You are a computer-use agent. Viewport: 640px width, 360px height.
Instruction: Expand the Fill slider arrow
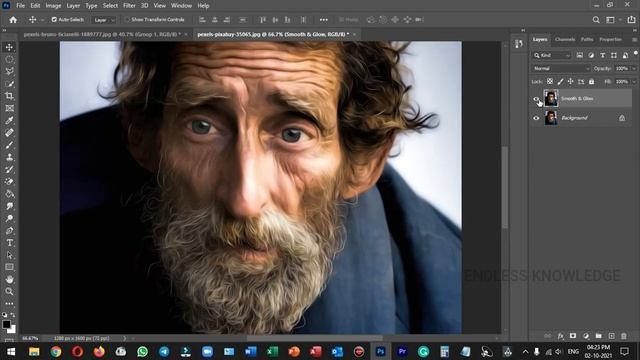(634, 82)
